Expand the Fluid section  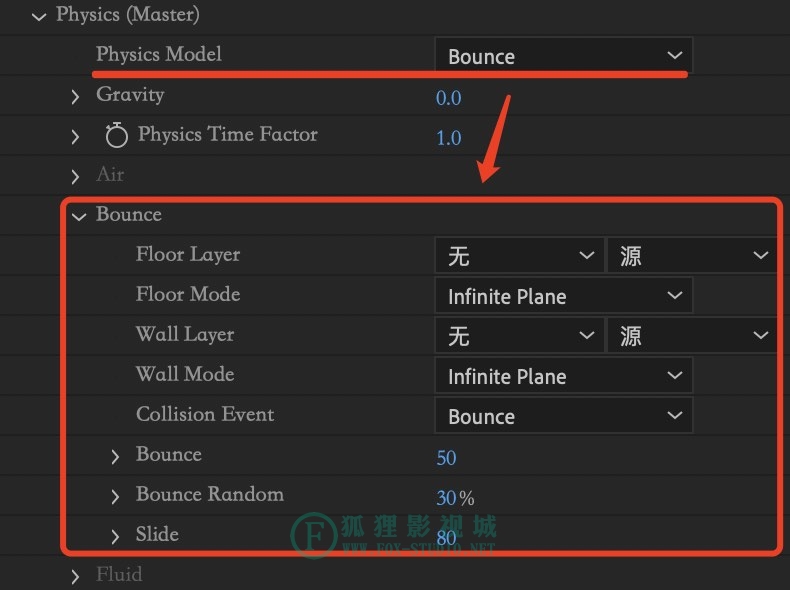coord(75,576)
